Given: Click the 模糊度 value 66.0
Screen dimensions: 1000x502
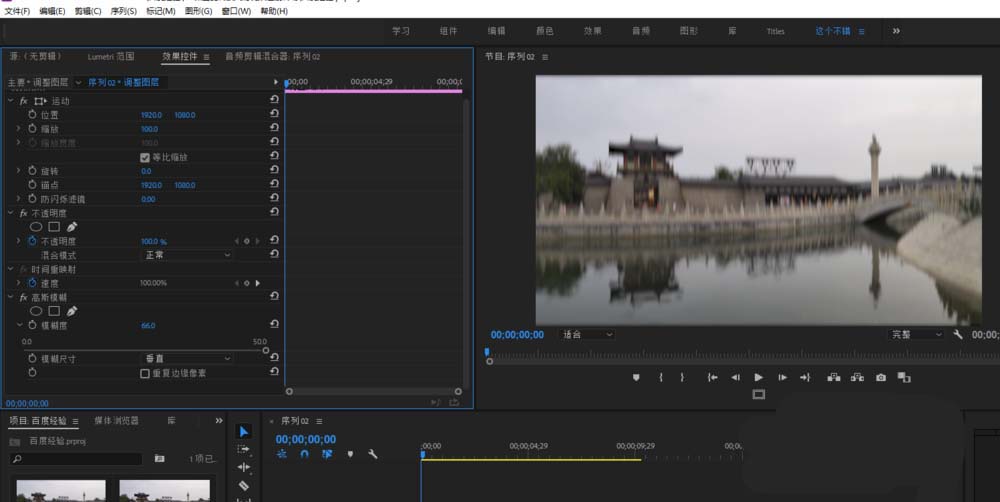Looking at the screenshot, I should click(148, 325).
